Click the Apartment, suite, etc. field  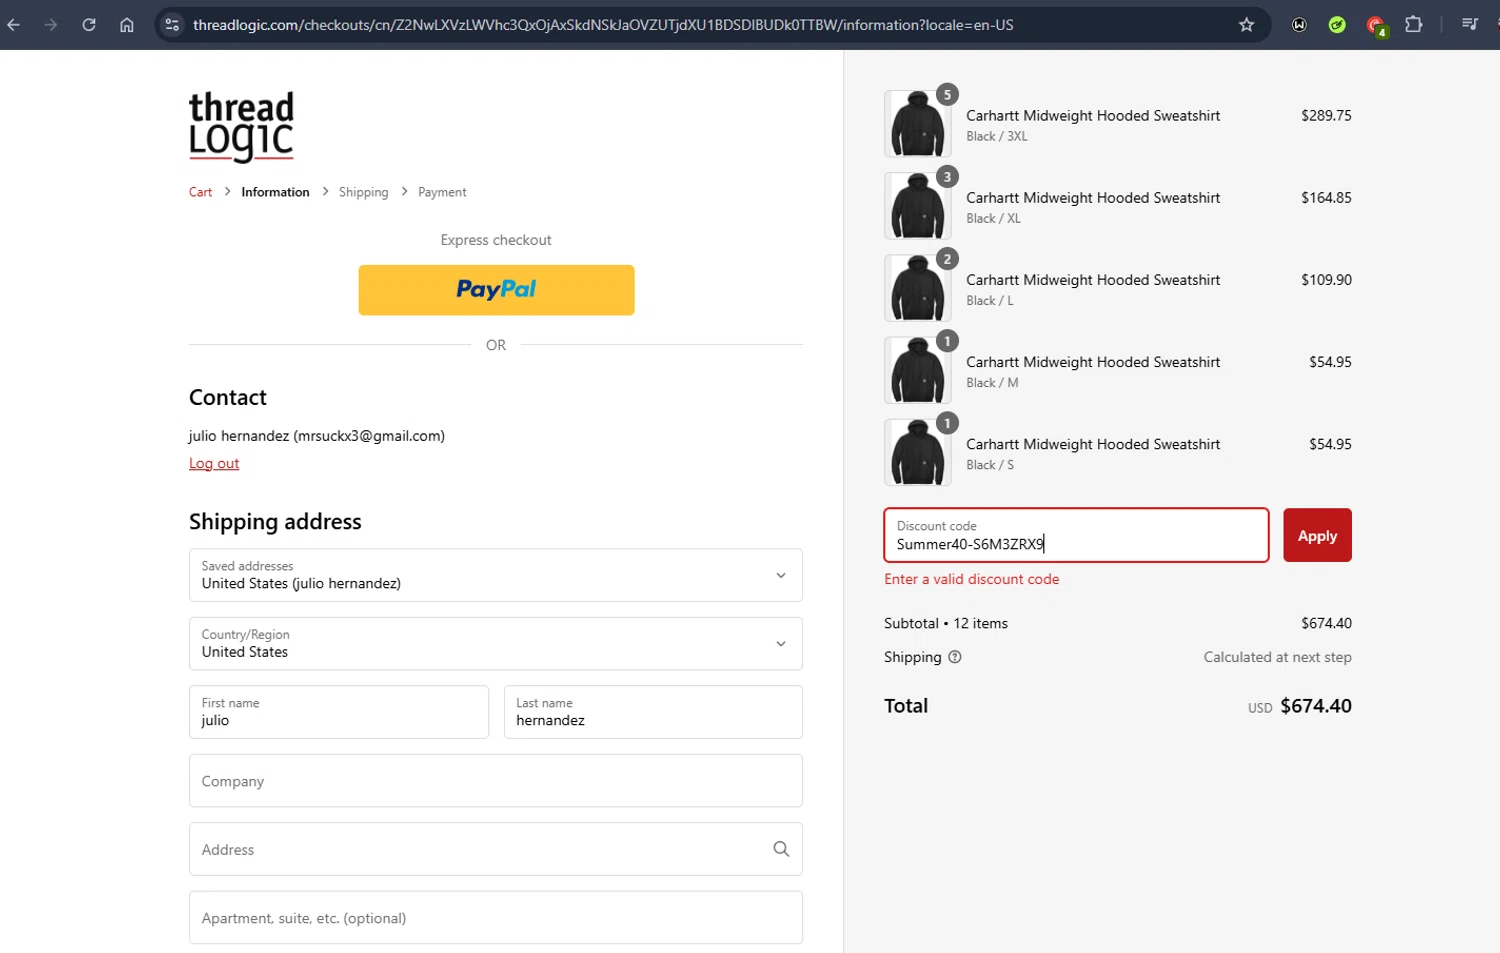pyautogui.click(x=496, y=918)
